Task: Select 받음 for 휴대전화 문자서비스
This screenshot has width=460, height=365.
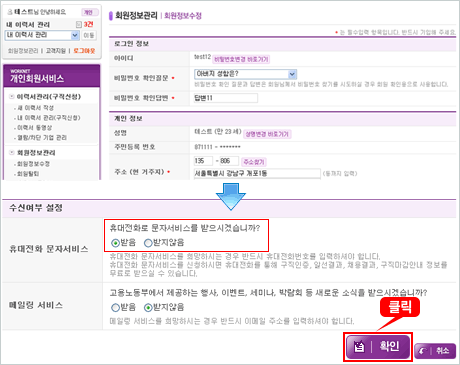Action: (x=115, y=243)
